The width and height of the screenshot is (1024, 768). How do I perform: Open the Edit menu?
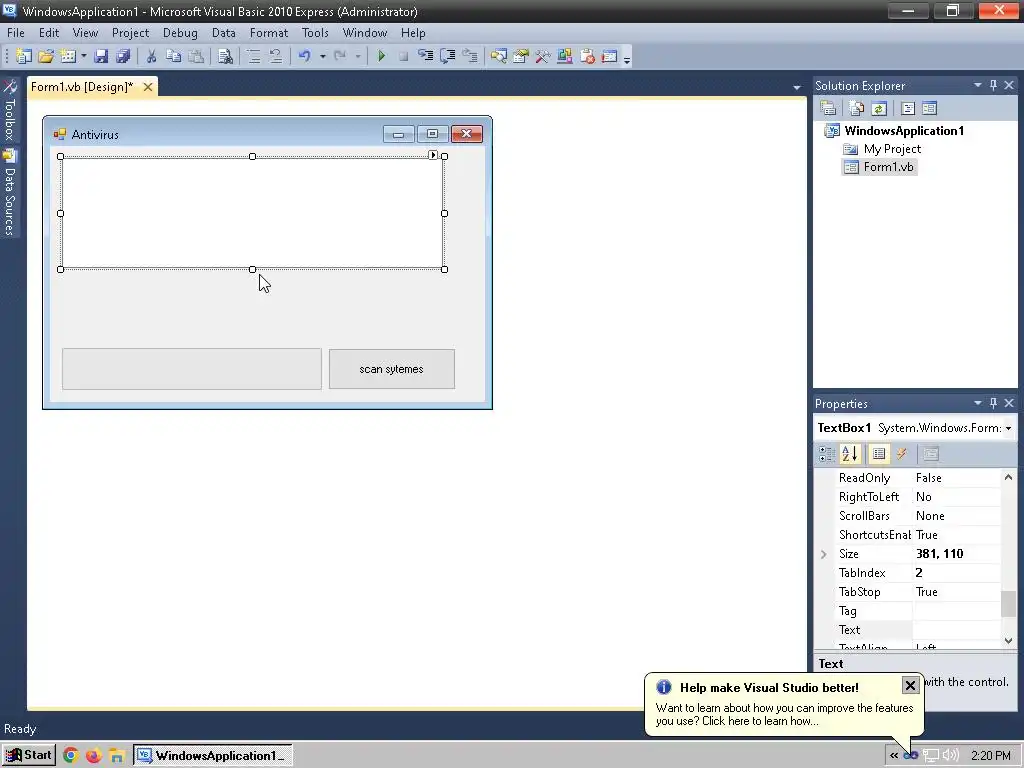point(49,33)
